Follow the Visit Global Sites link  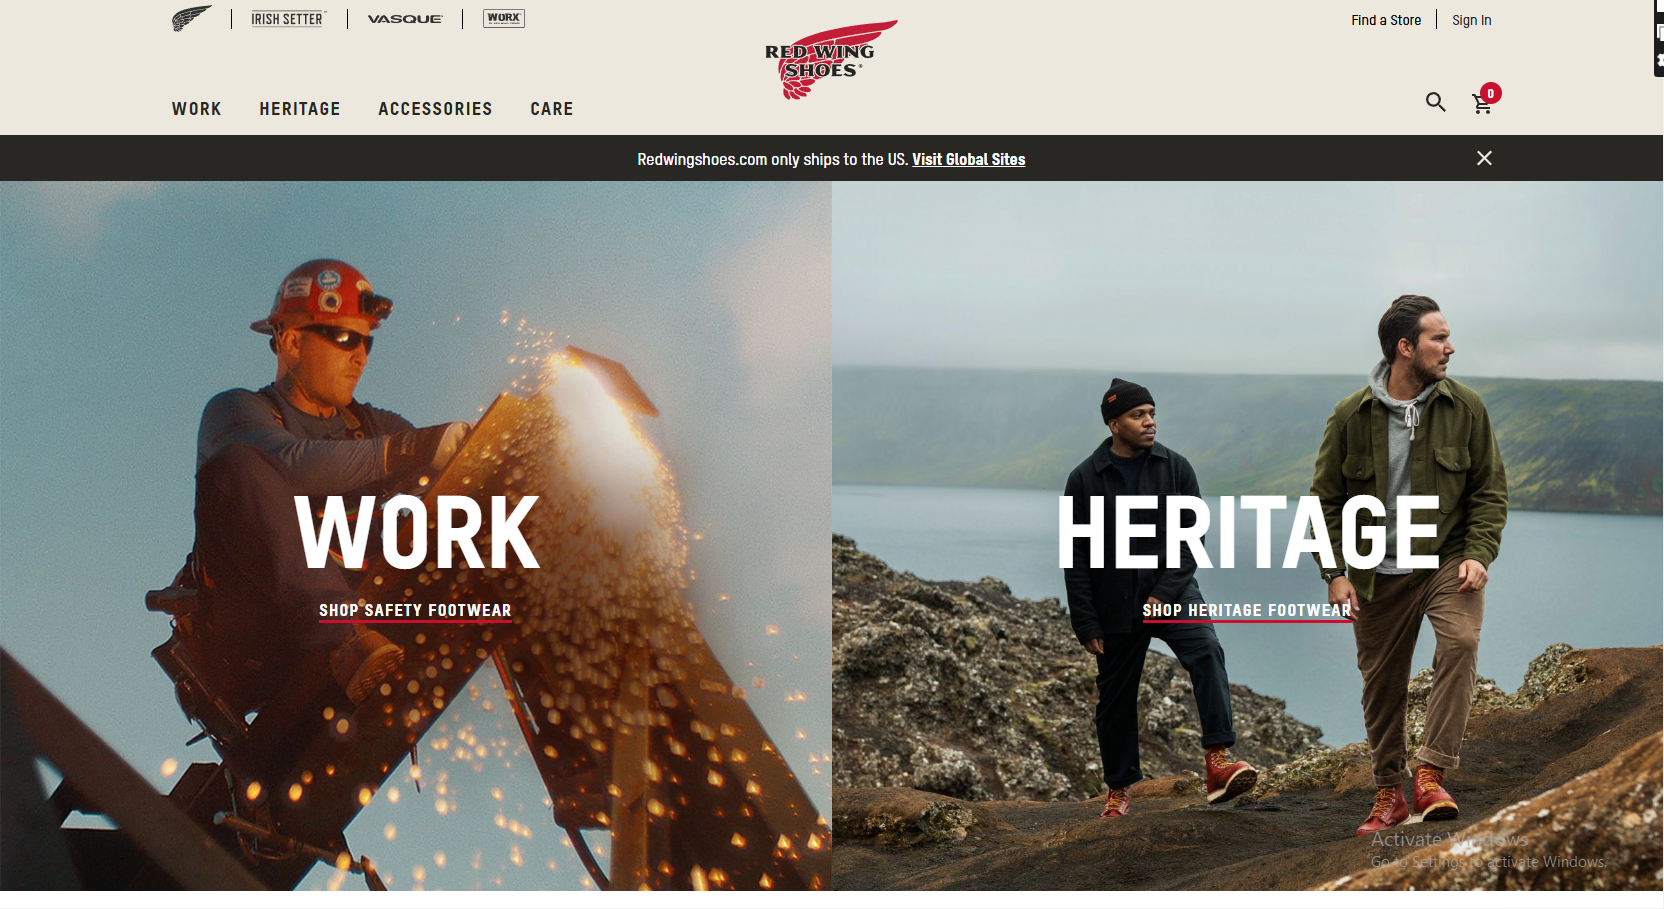968,159
